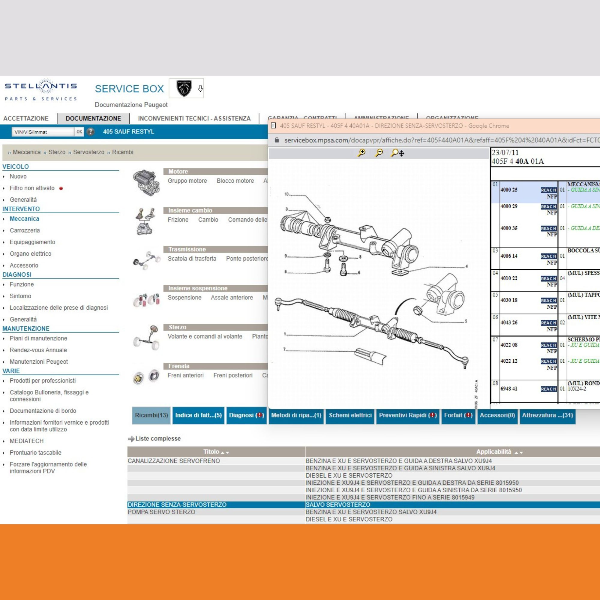Viewport: 600px width, 600px height.
Task: Click REACH badge on part 4000 25 row
Action: coord(549,190)
